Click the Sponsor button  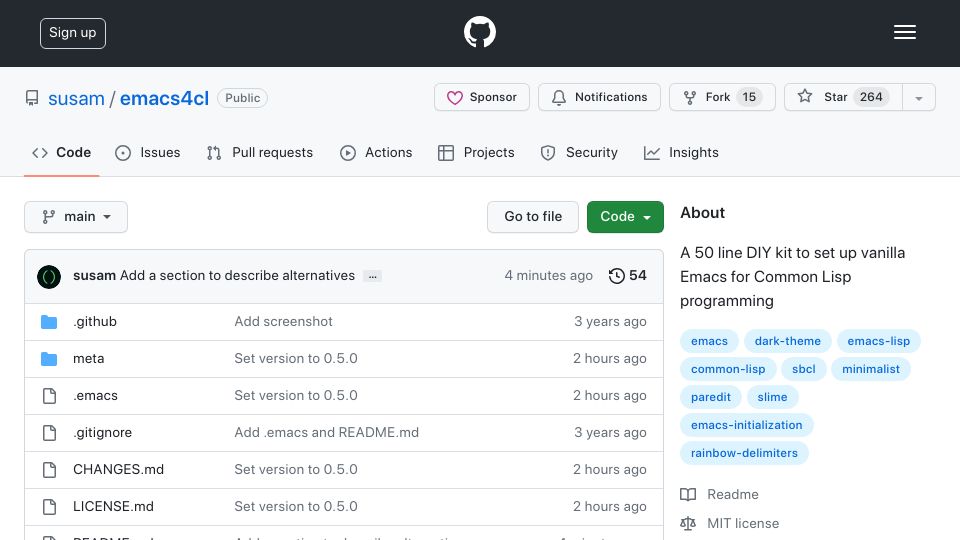(482, 97)
